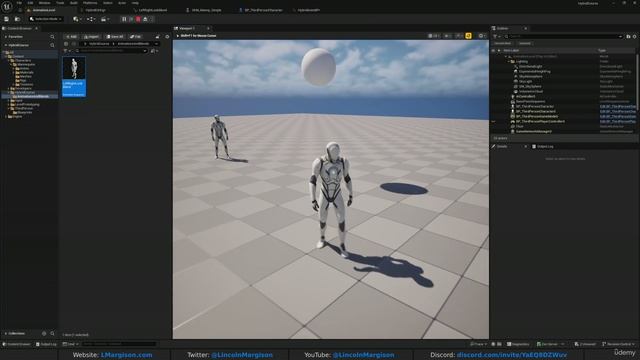
Task: Open the Window menu
Action: click(x=44, y=3)
